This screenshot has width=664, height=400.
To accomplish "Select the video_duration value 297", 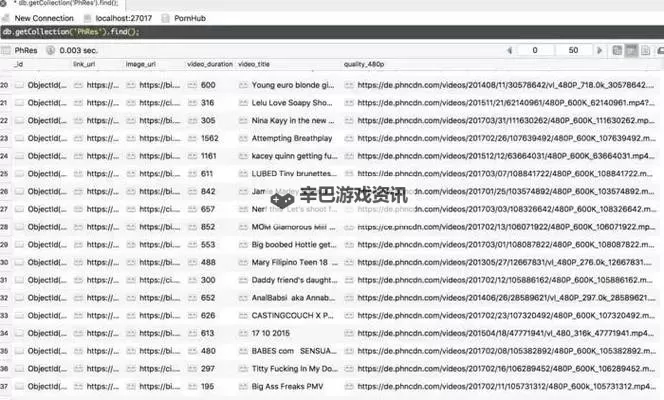I will pos(208,369).
